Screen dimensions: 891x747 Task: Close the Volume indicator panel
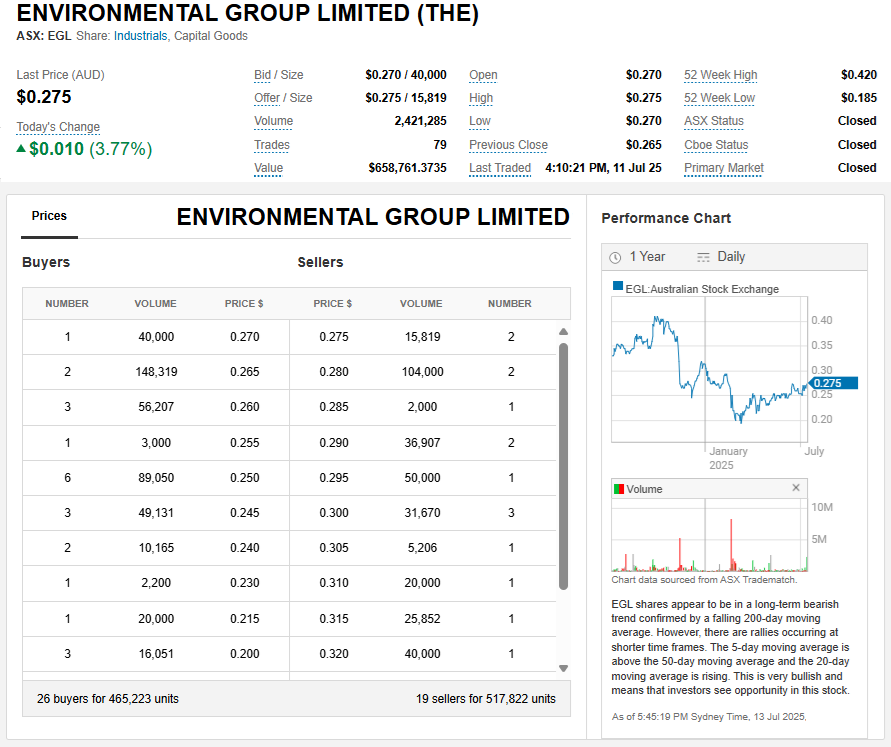(x=796, y=488)
